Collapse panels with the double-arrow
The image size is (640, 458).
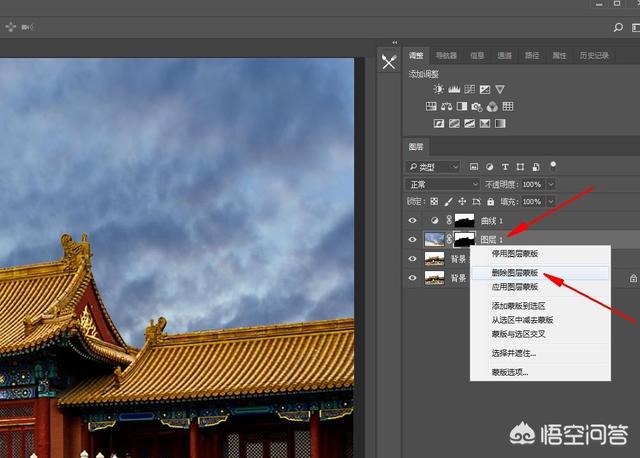coord(395,42)
